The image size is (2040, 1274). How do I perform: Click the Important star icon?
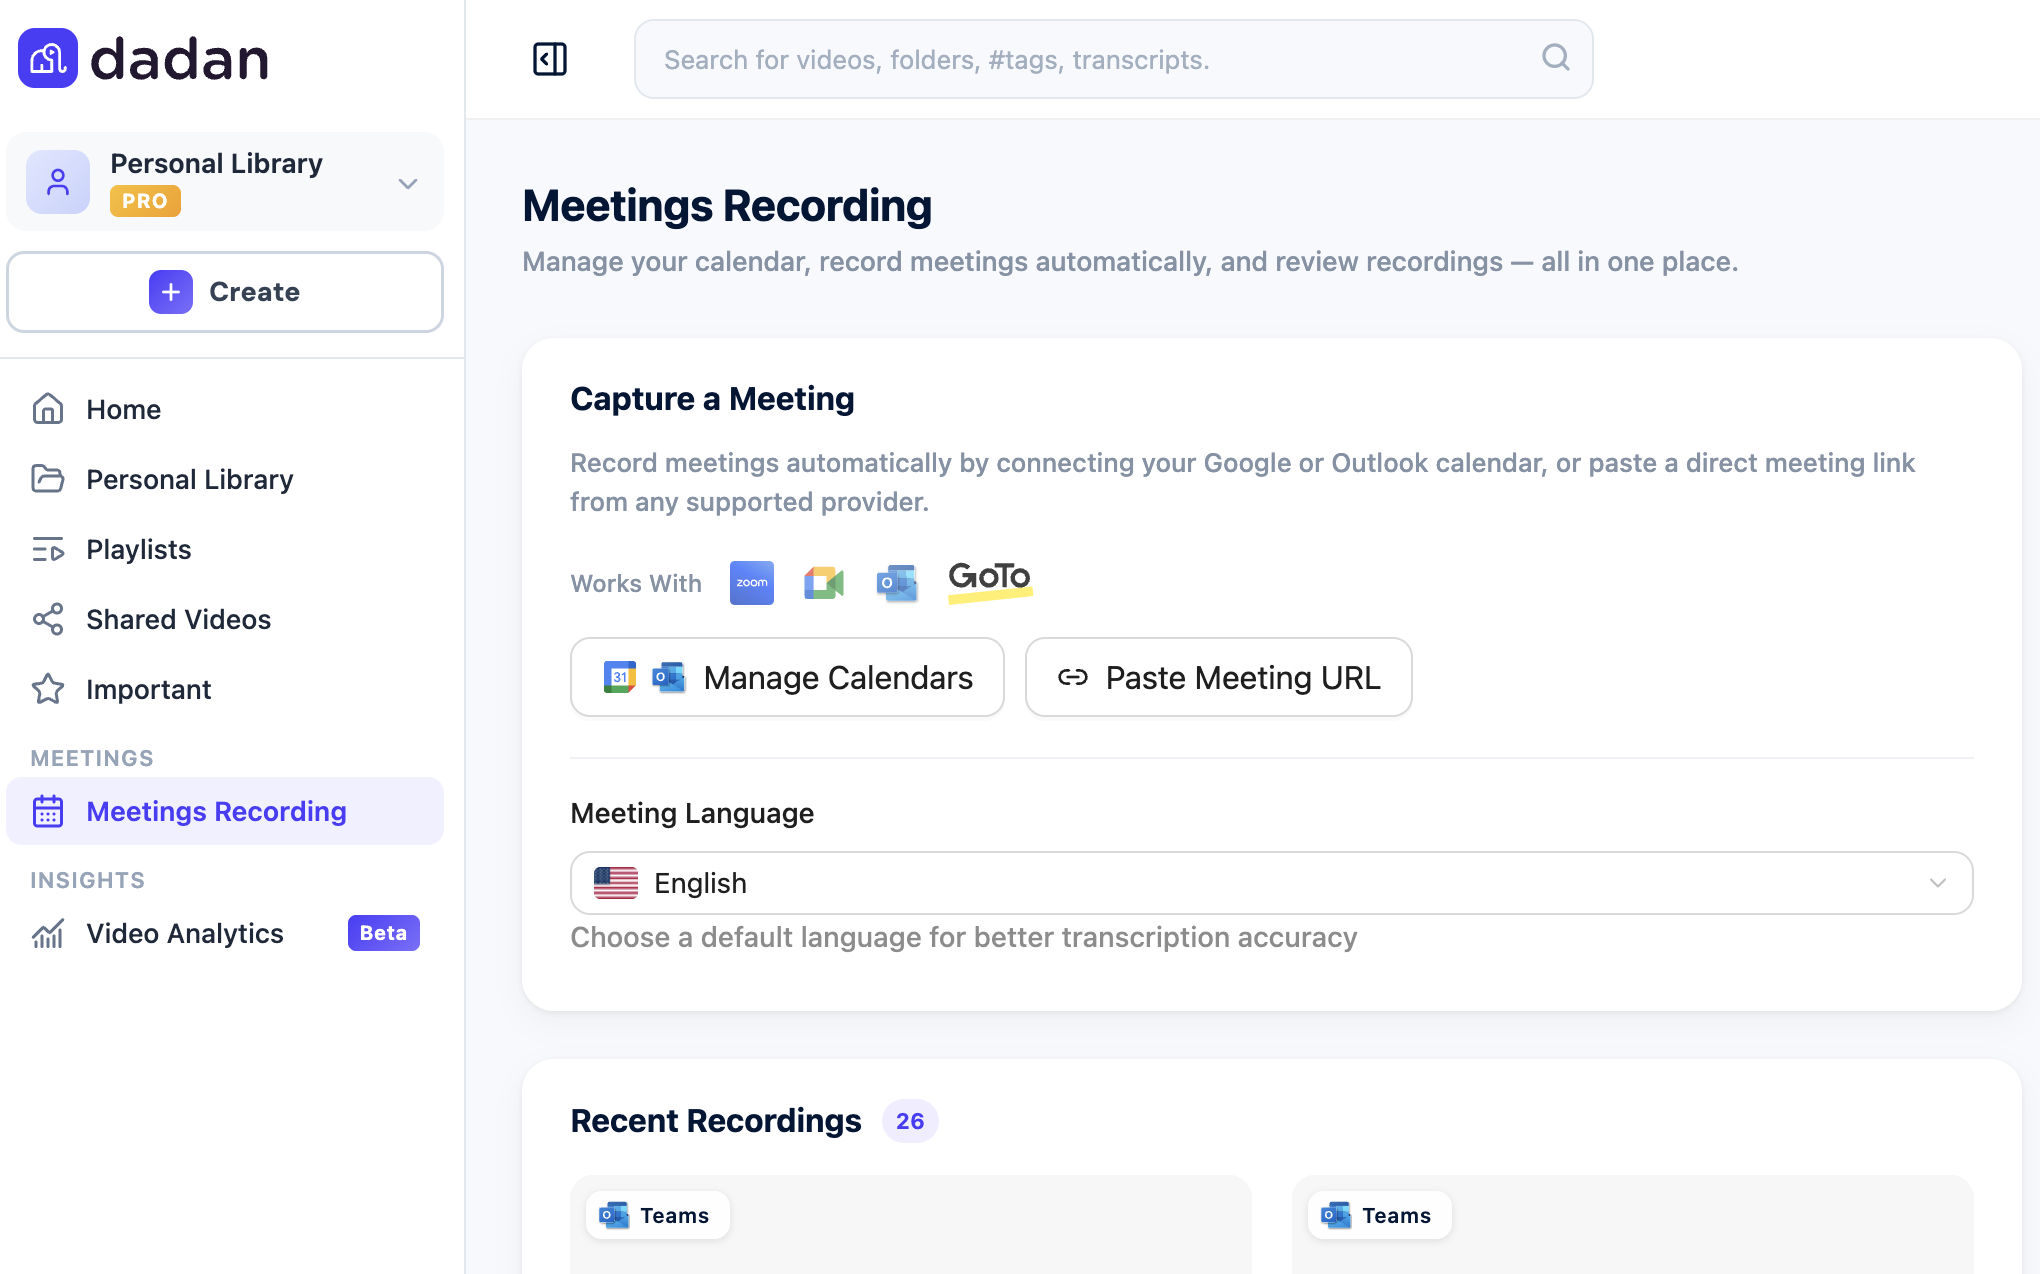(x=48, y=689)
